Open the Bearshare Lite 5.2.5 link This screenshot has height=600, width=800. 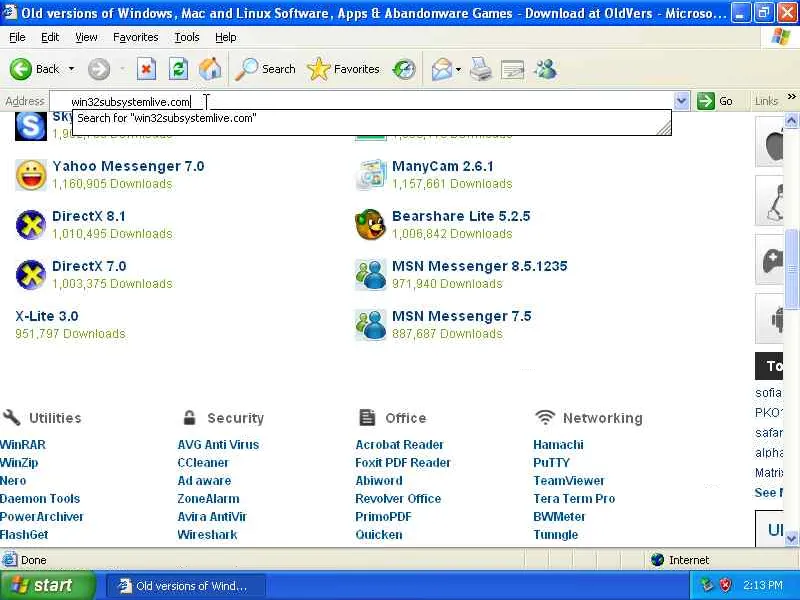[x=461, y=216]
